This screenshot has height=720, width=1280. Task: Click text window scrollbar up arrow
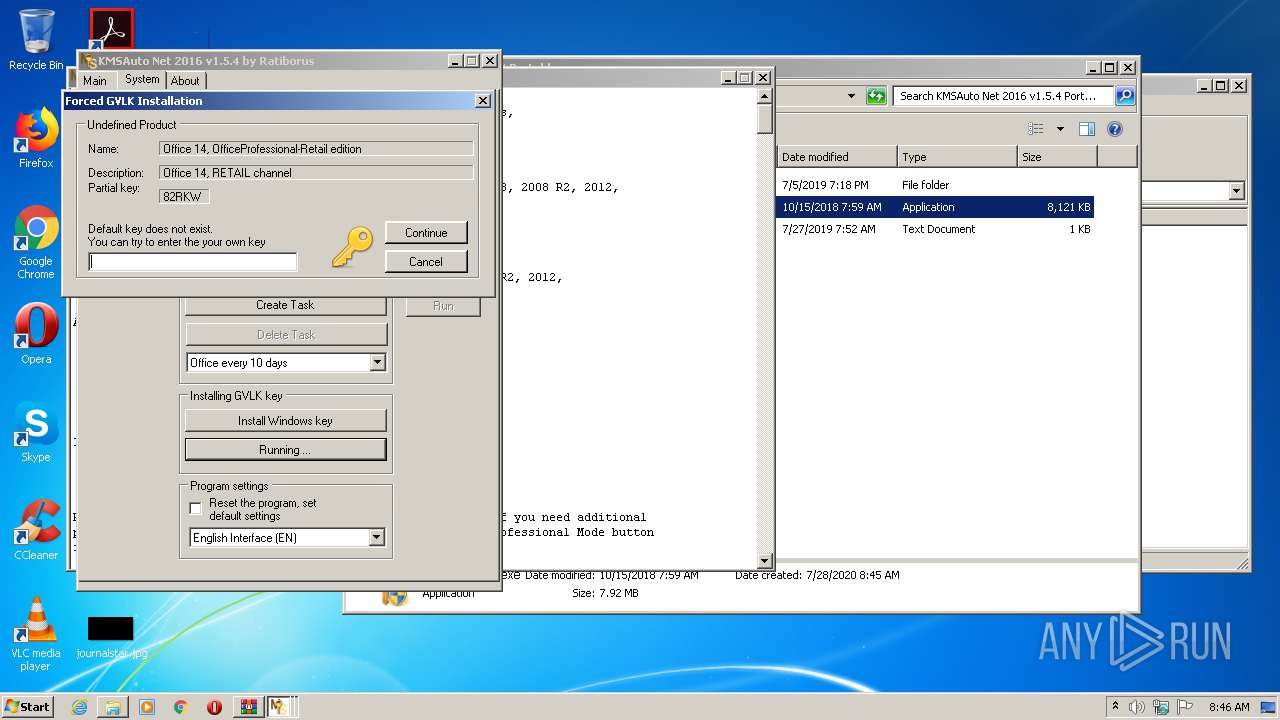pos(765,97)
